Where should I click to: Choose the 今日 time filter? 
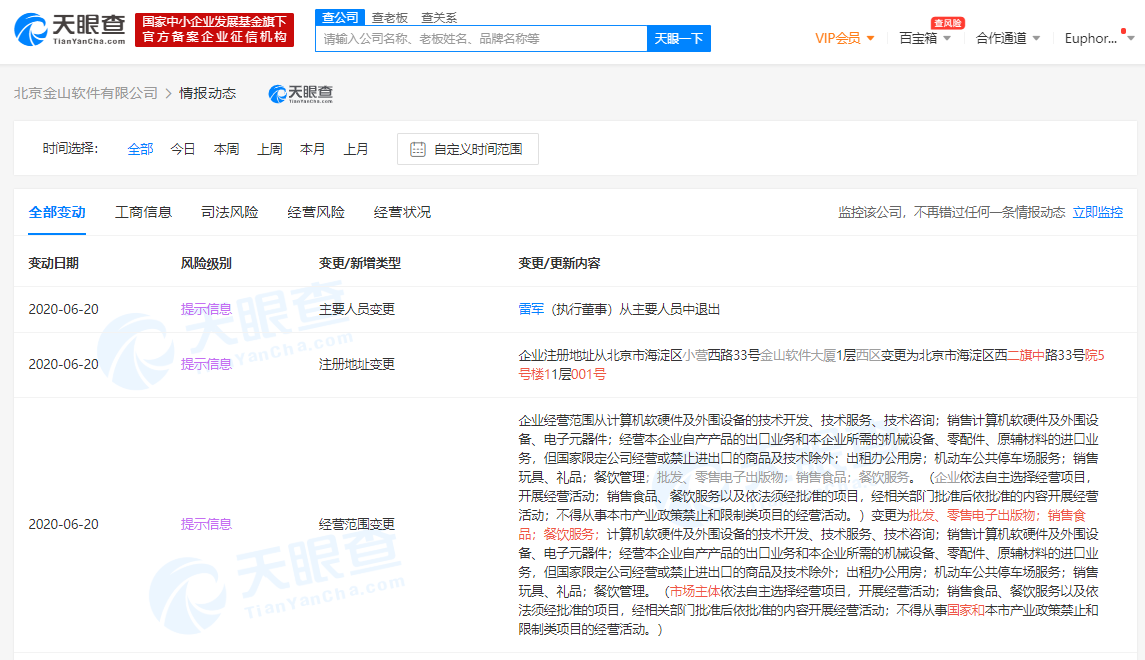tap(183, 149)
